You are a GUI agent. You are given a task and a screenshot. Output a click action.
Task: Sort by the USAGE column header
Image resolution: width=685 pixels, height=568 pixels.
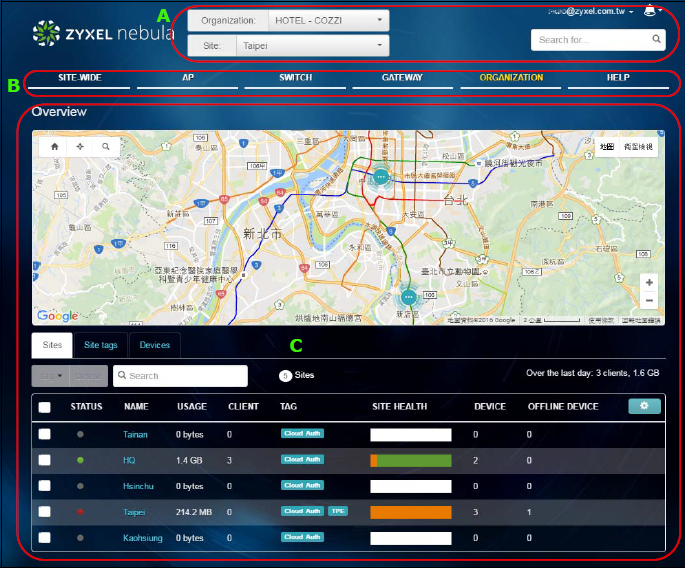point(192,407)
